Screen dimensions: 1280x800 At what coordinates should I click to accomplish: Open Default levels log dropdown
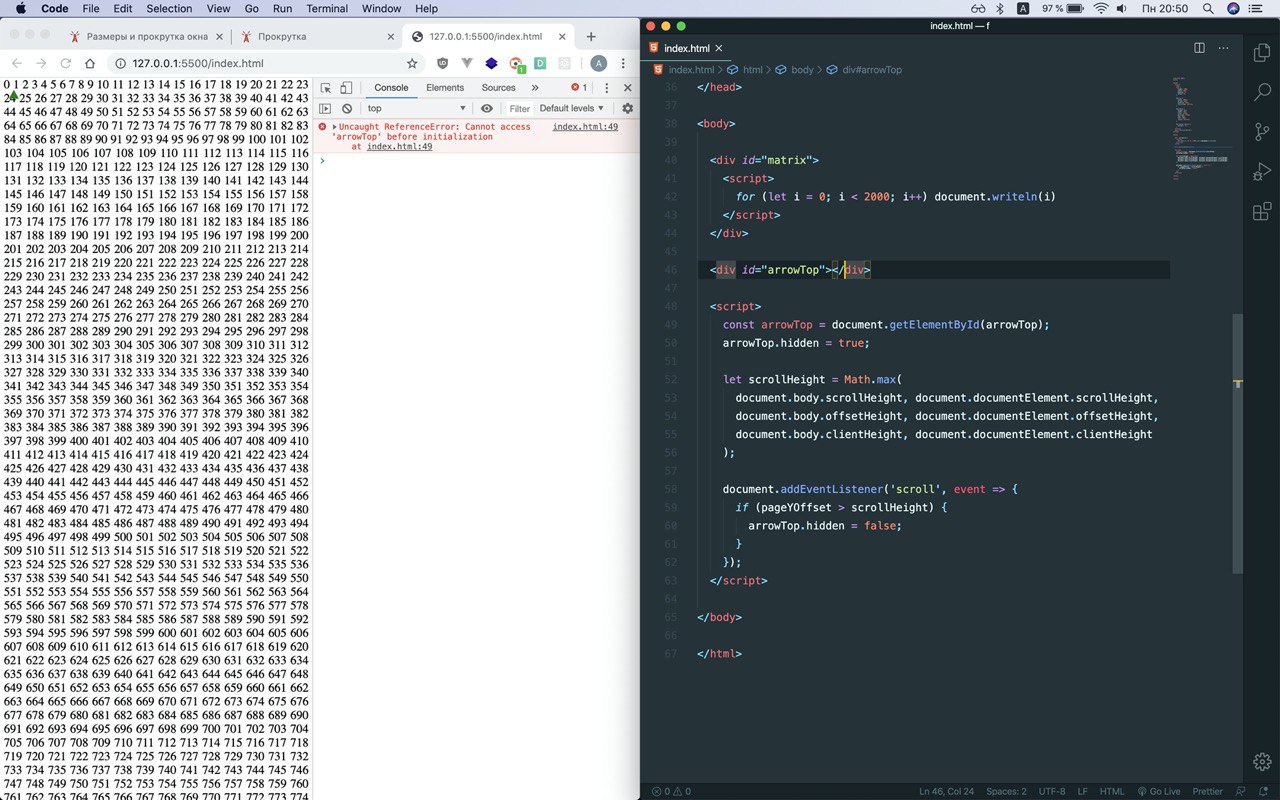coord(571,108)
